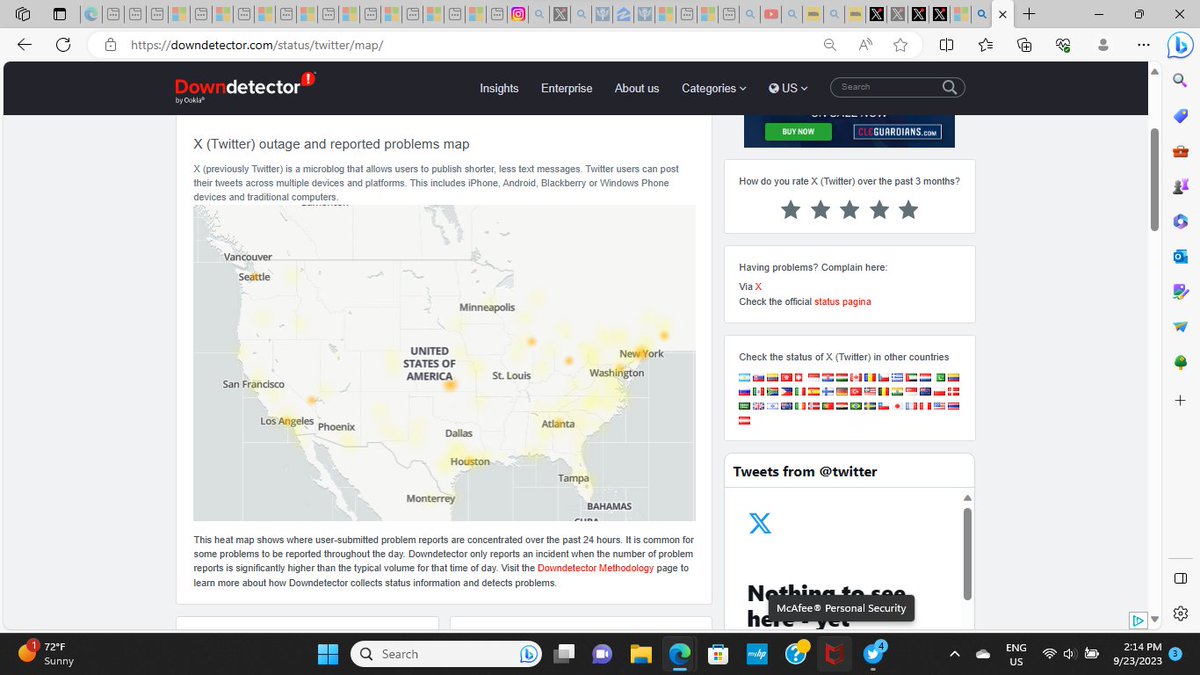Open Outlook in Edge sidebar
The height and width of the screenshot is (675, 1200).
pos(1180,256)
